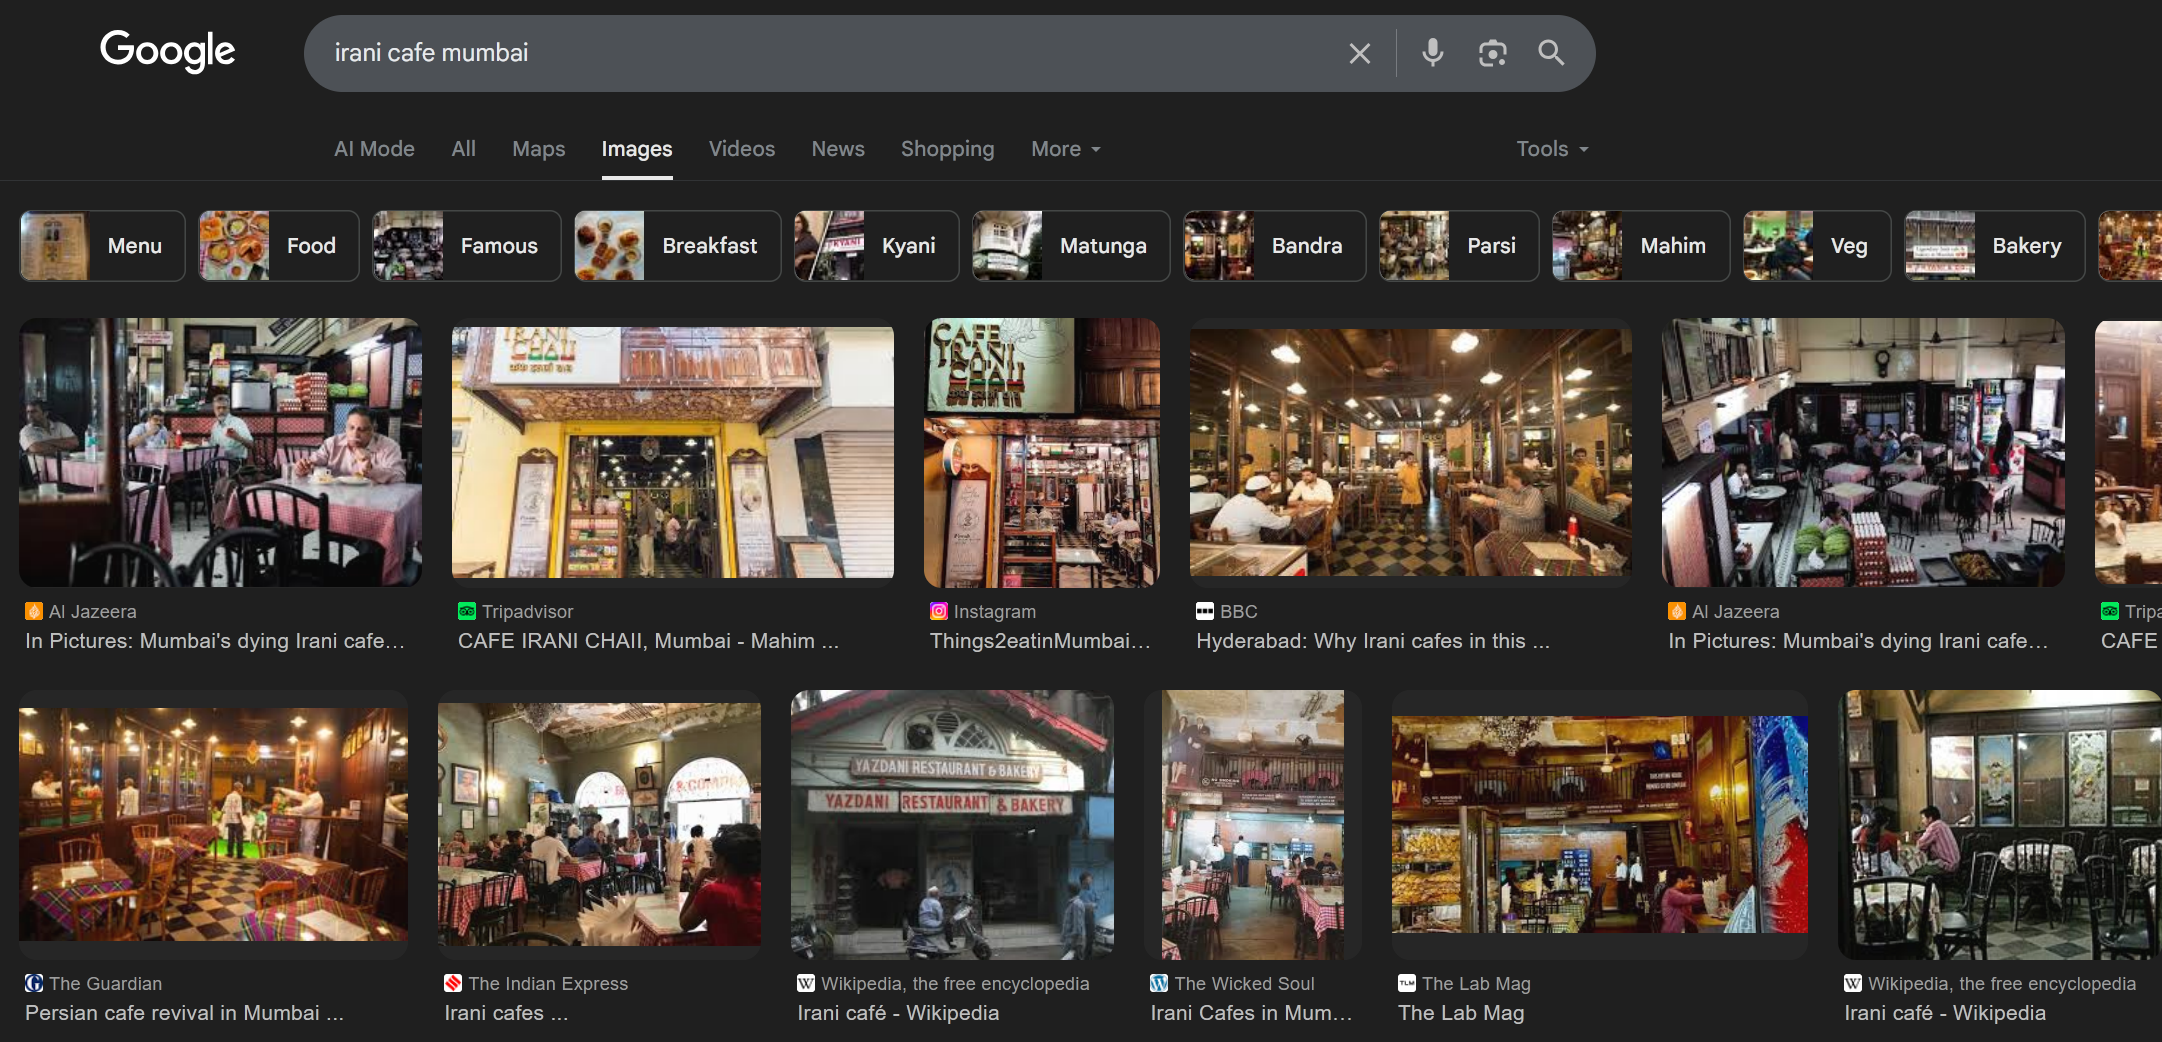Open the Instagram Things2eatinMumbai image
Screen dimensions: 2162x1042
(x=1042, y=452)
